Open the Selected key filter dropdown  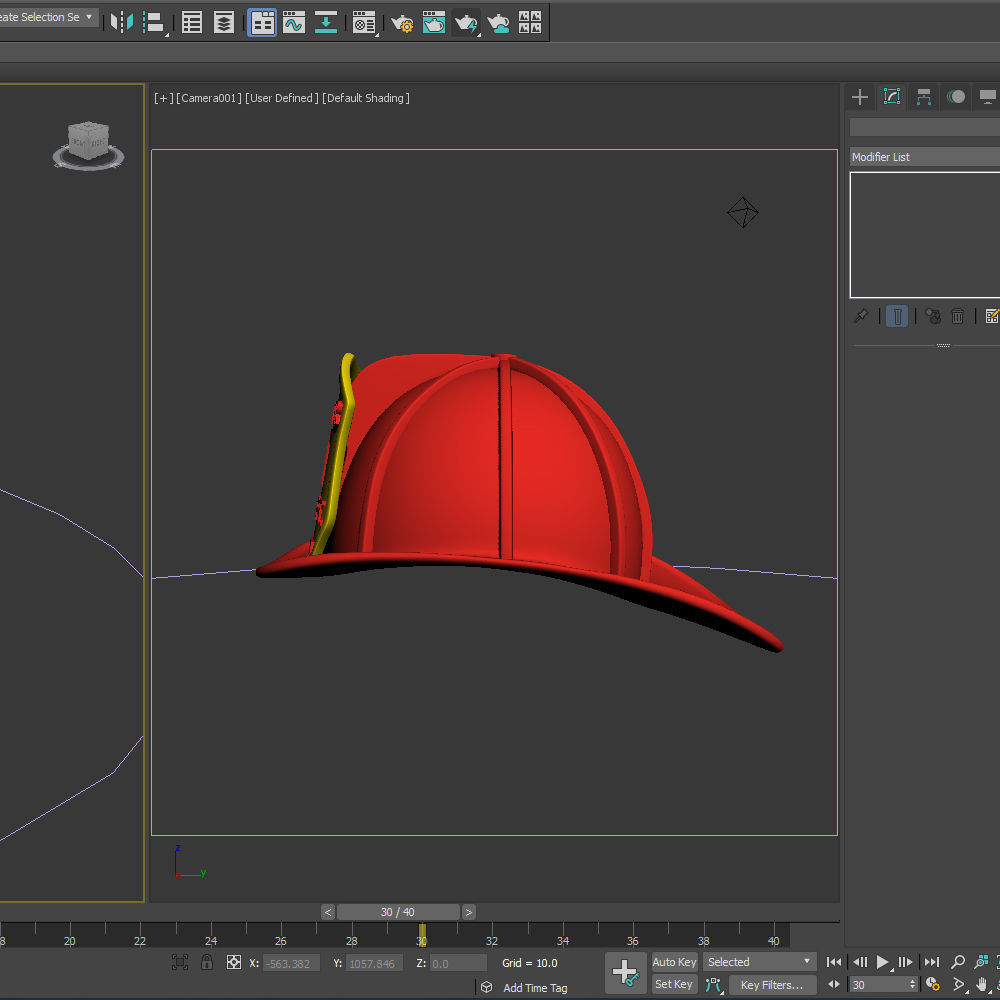click(x=759, y=962)
